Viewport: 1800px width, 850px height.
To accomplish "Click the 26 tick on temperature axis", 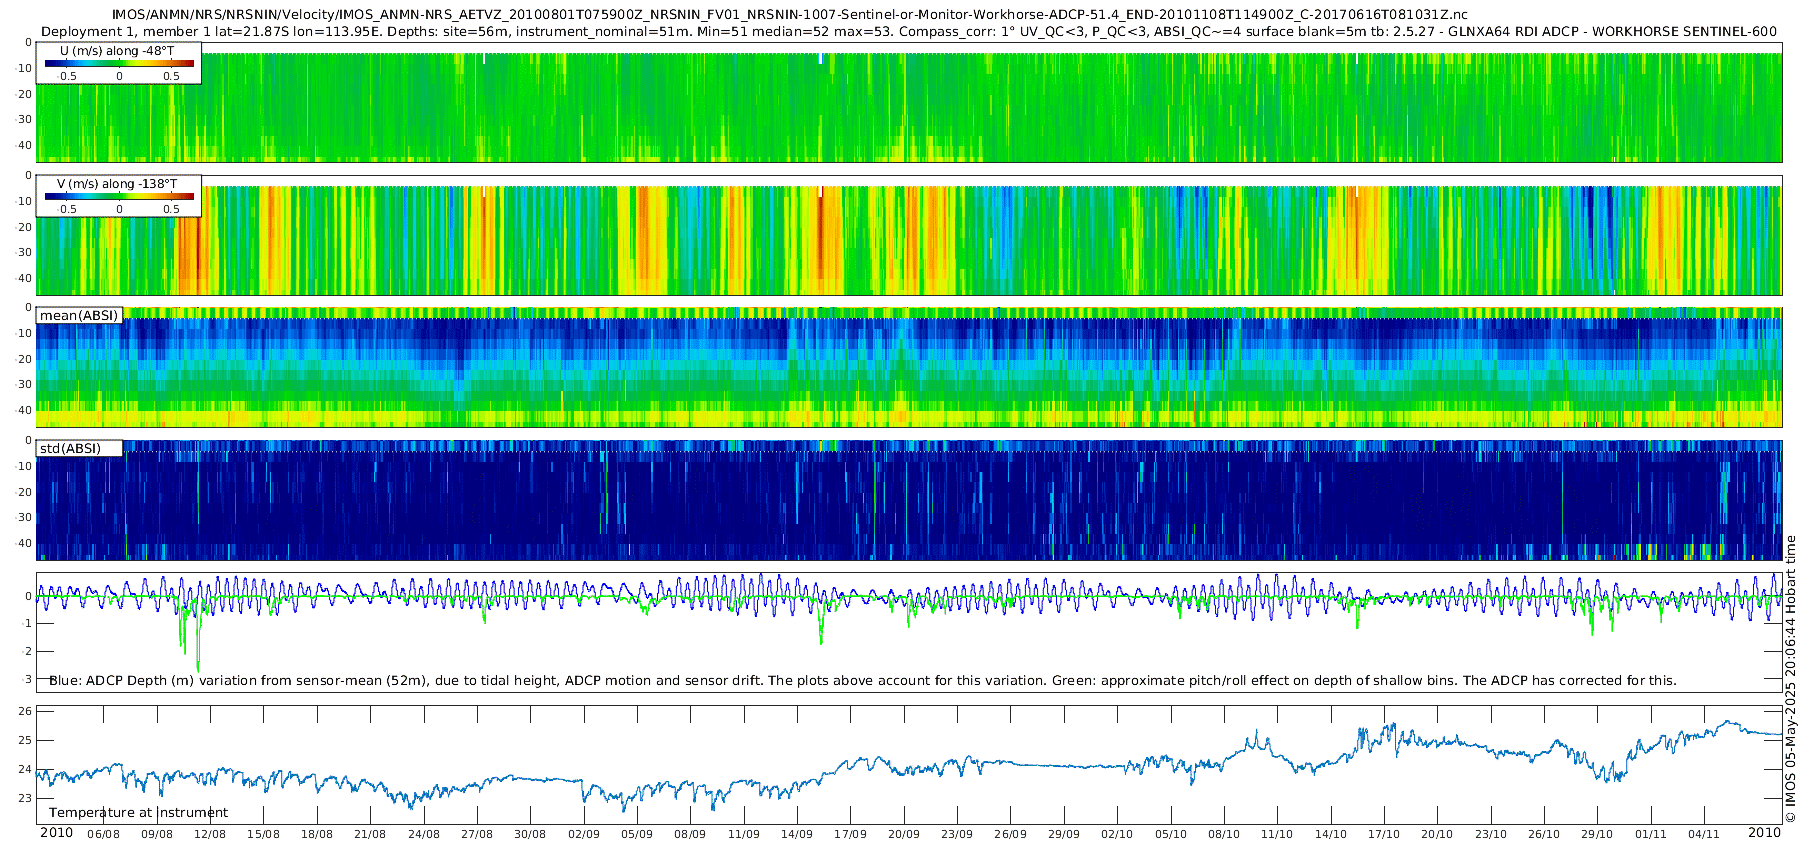I will click(x=25, y=712).
